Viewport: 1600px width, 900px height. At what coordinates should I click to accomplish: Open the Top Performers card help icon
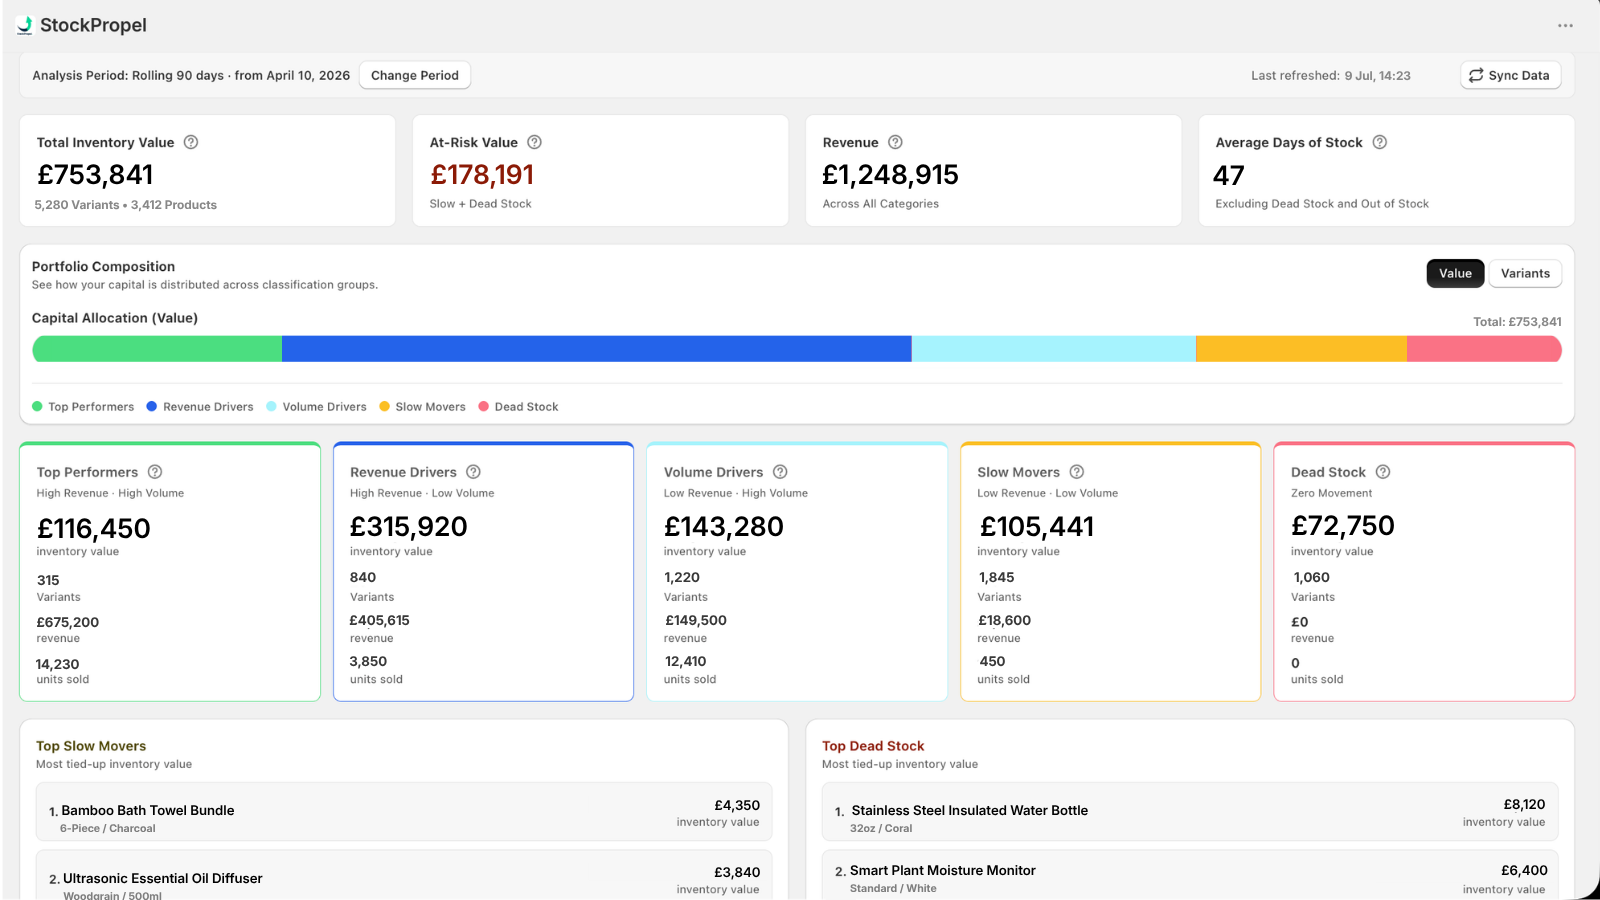(x=155, y=472)
